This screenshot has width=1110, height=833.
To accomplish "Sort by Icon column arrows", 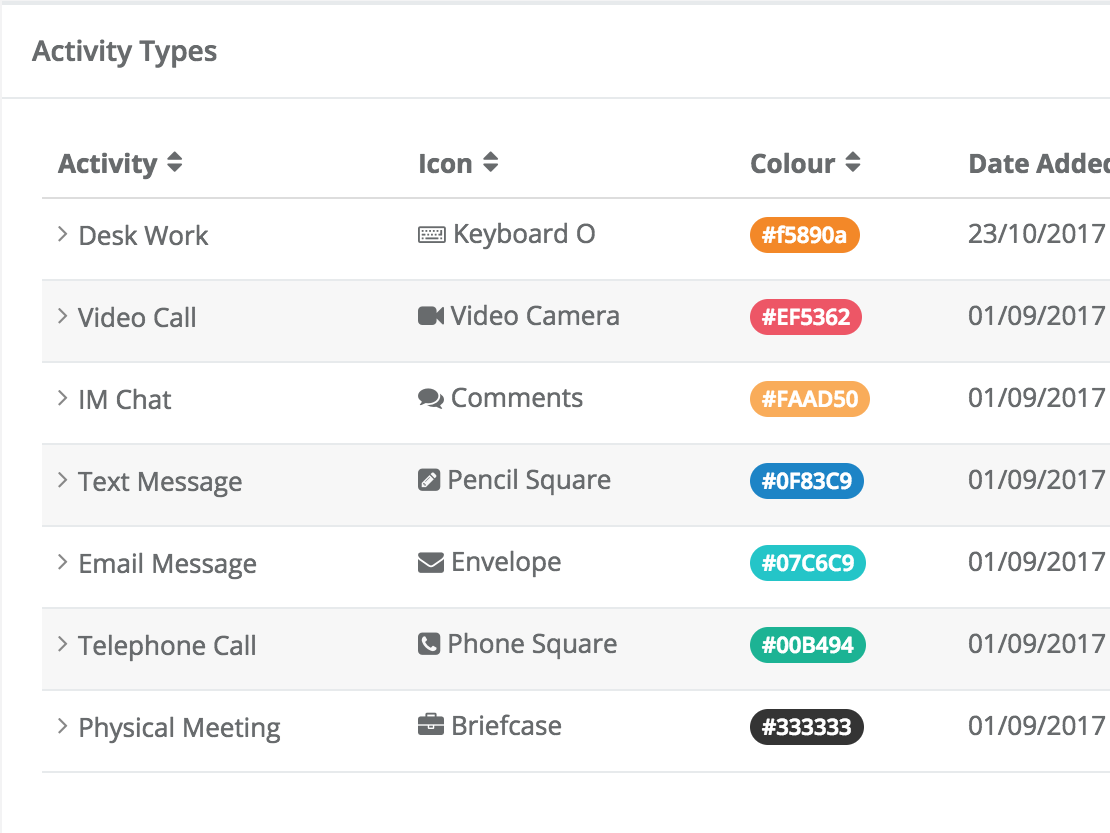I will 491,163.
